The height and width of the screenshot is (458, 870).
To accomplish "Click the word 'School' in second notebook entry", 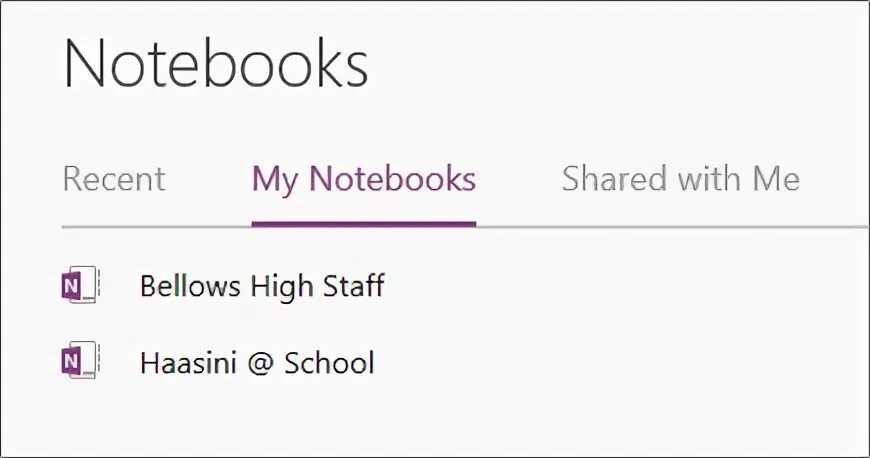I will [329, 362].
